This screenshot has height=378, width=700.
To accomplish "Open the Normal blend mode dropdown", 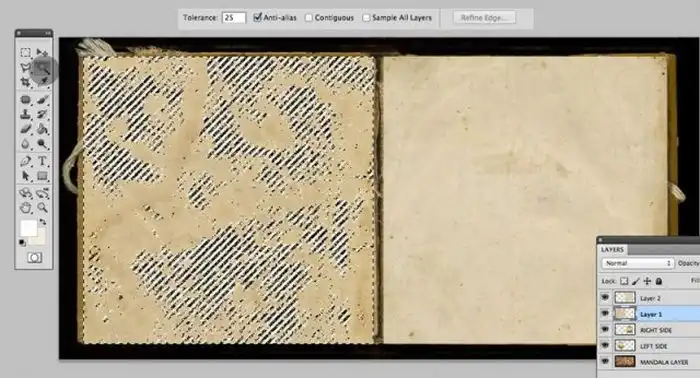I will [637, 263].
